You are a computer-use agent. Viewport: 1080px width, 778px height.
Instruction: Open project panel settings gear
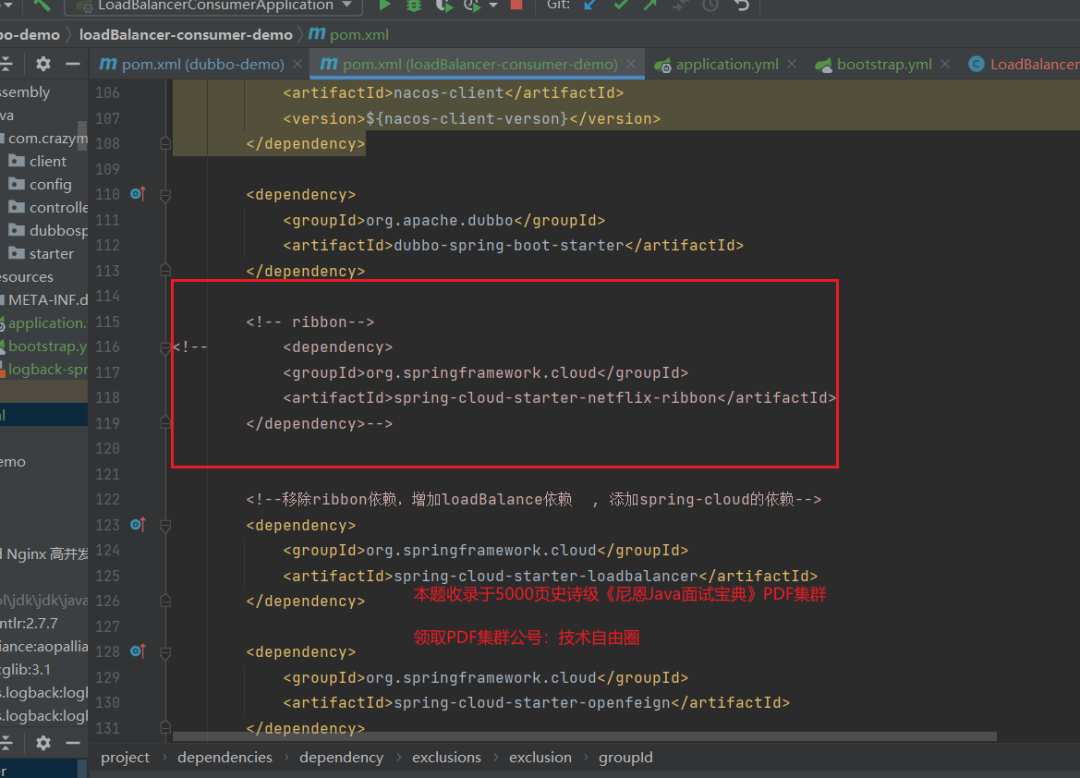[43, 64]
